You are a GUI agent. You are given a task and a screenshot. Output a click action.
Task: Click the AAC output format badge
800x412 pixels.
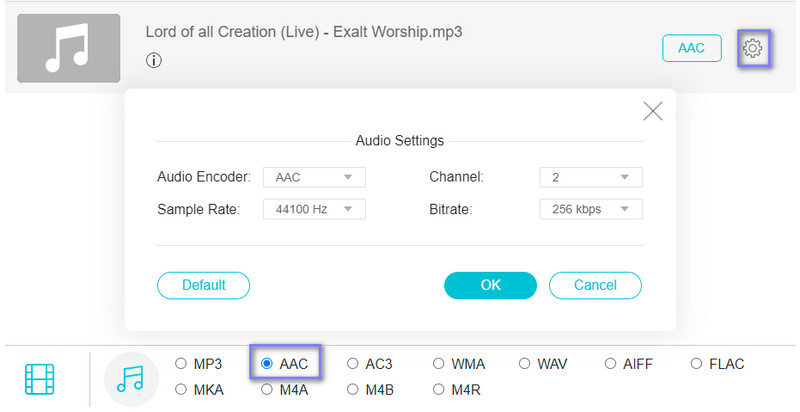click(x=691, y=48)
